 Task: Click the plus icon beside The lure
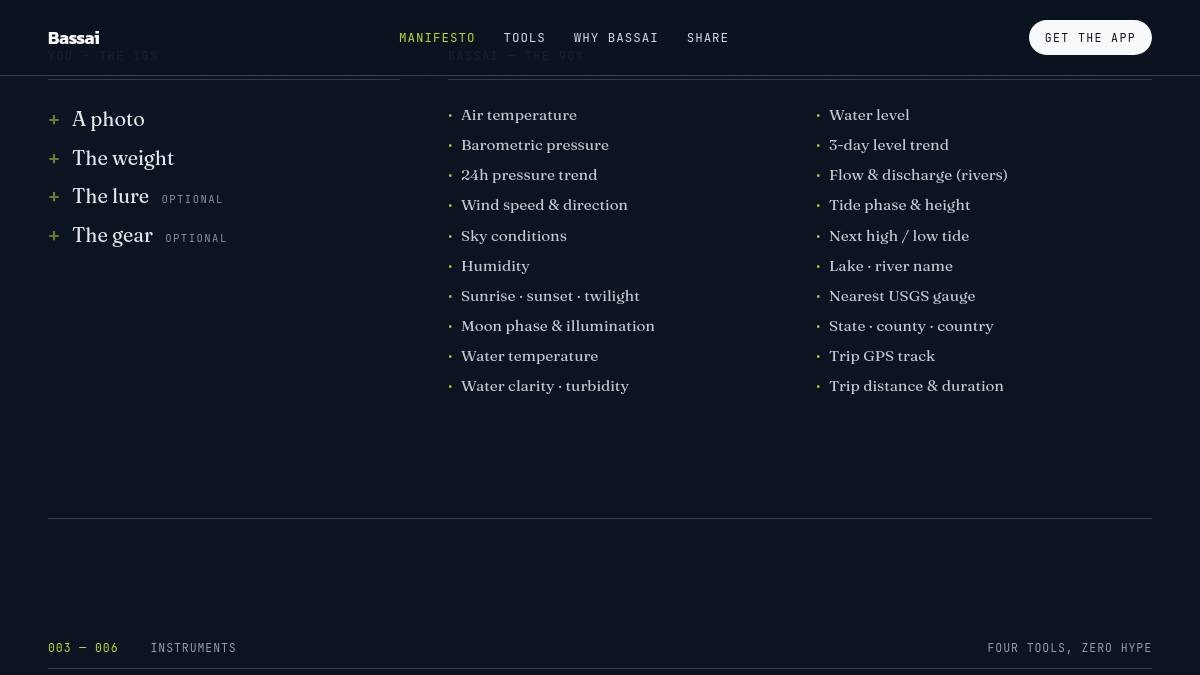pos(54,197)
